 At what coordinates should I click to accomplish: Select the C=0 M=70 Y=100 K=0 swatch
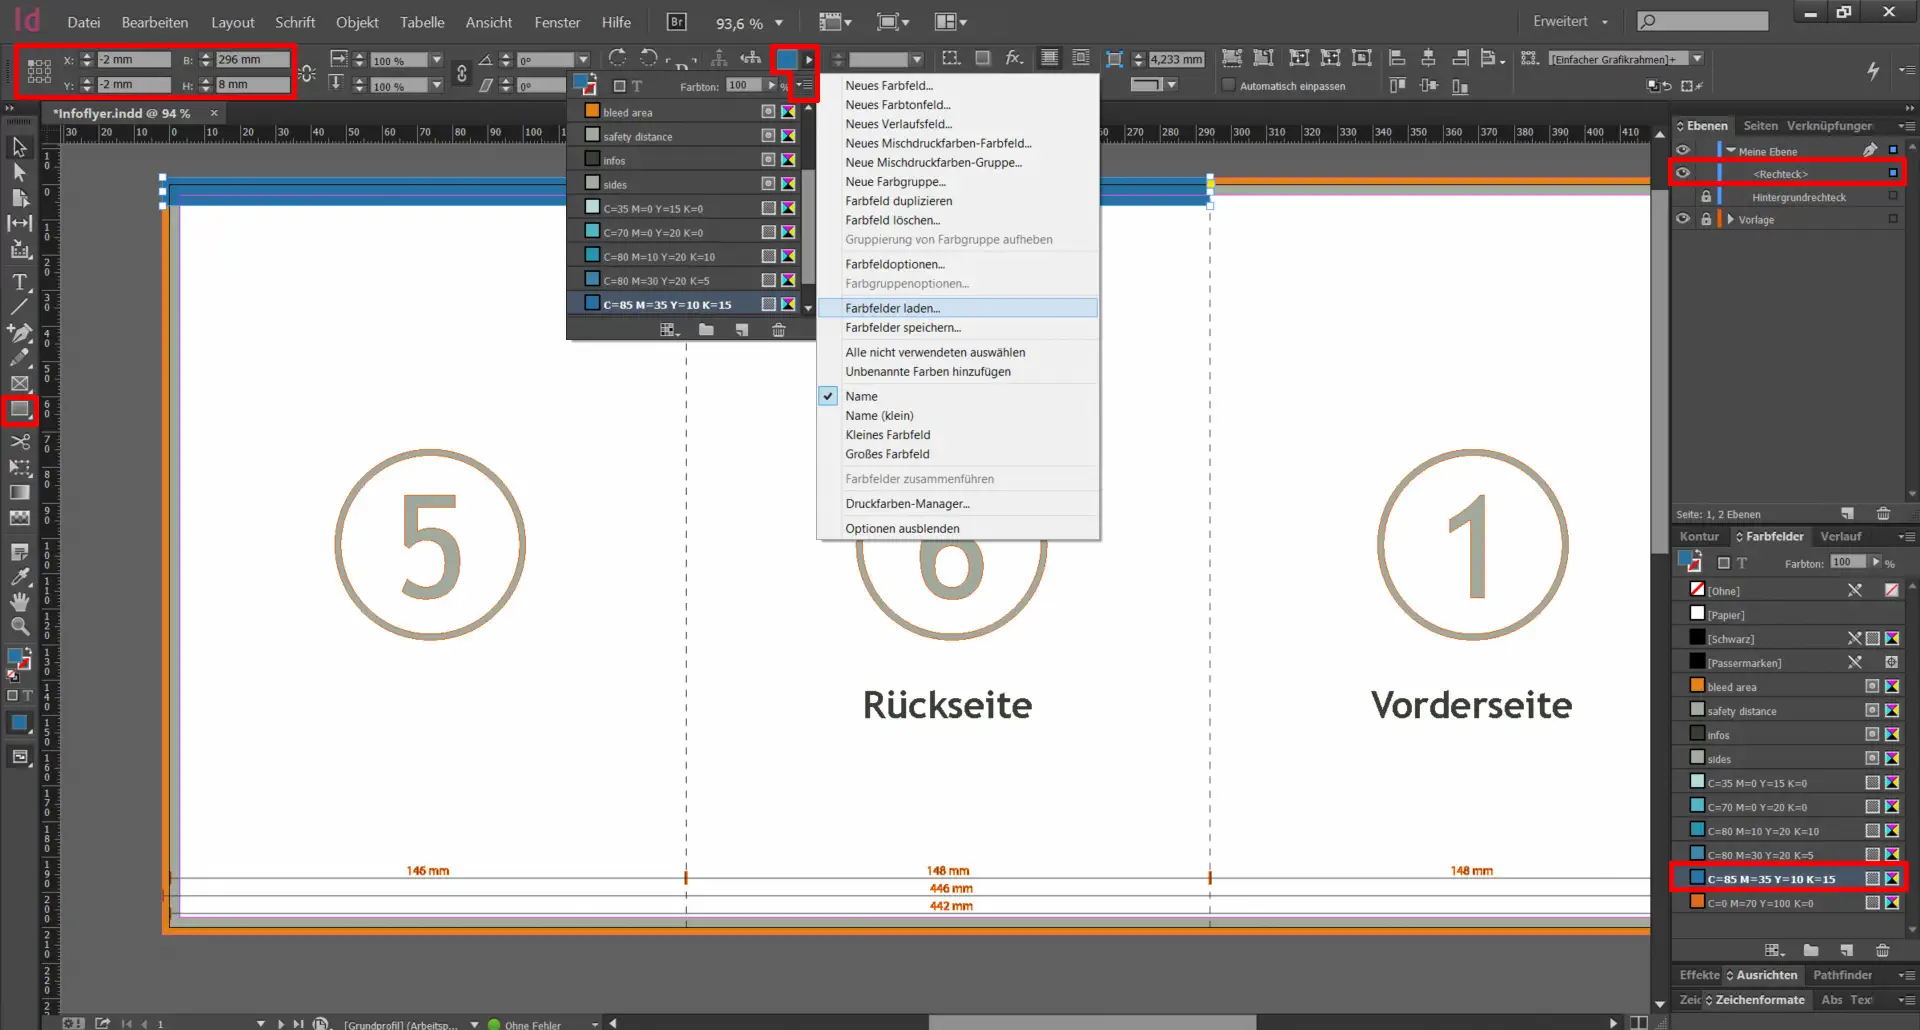click(1760, 903)
